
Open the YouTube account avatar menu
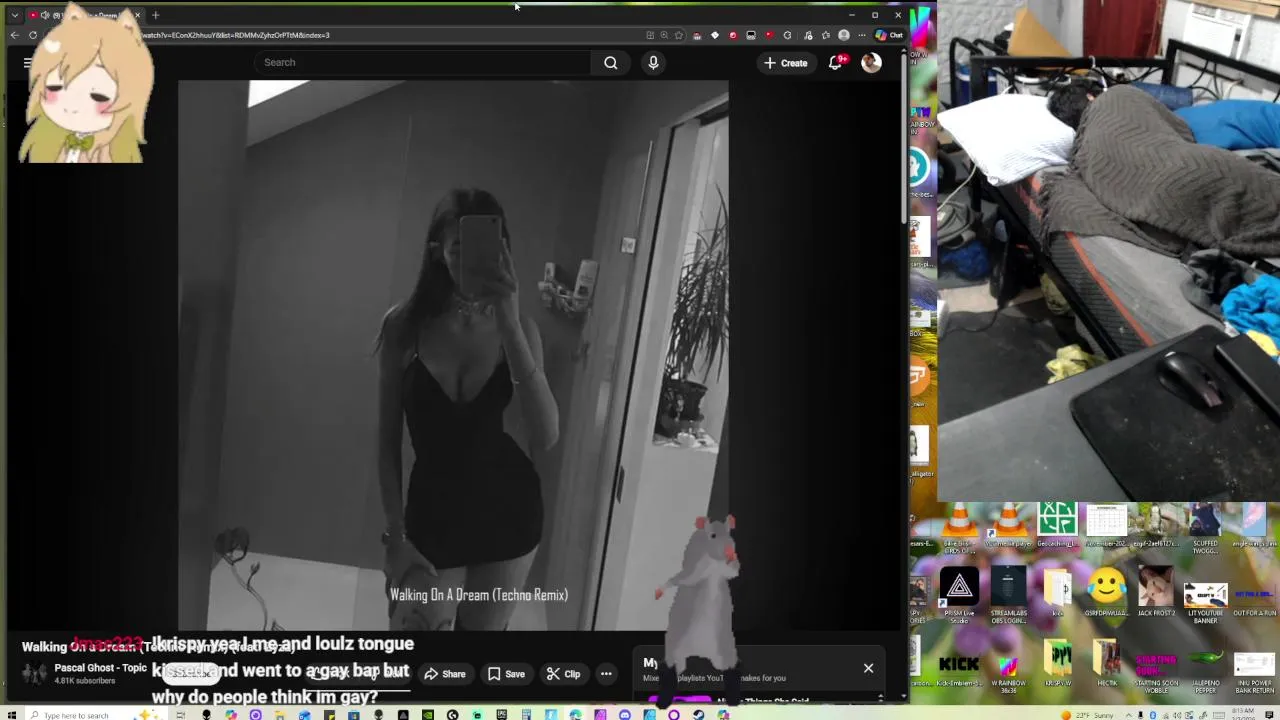(871, 62)
